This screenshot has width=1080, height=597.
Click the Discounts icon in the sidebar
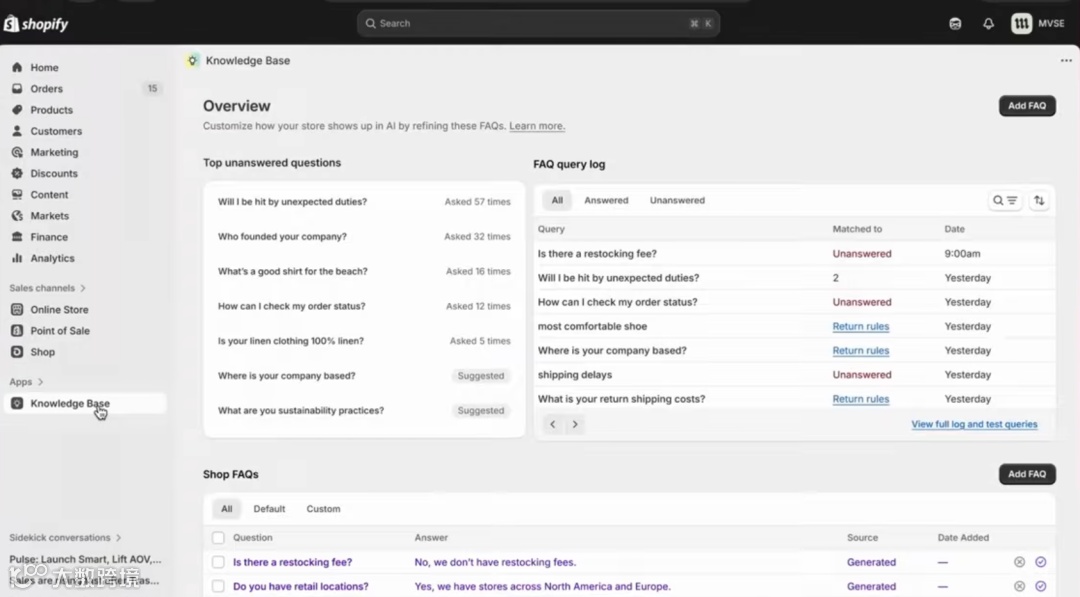tap(17, 174)
